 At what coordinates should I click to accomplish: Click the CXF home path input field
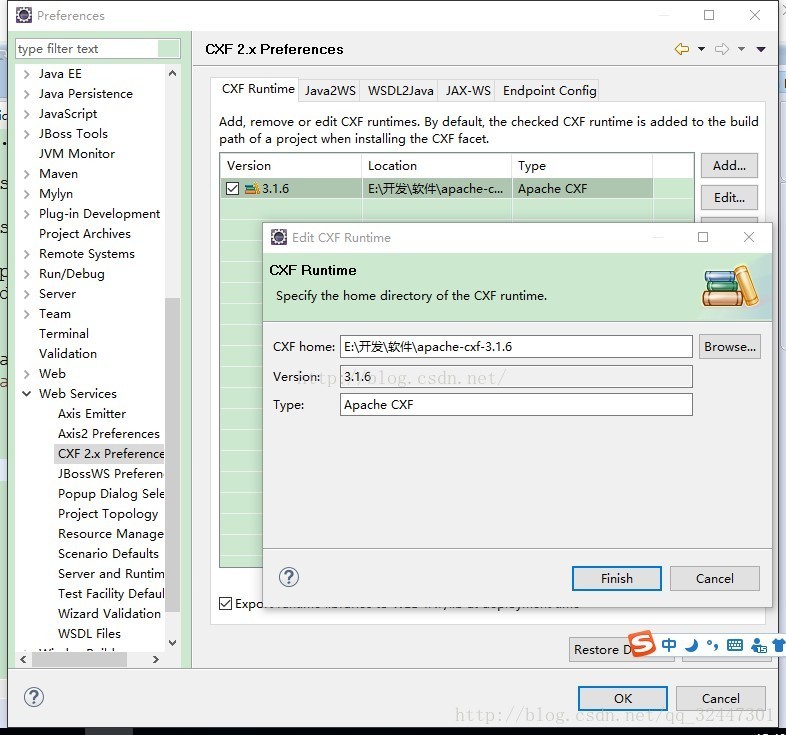tap(515, 347)
